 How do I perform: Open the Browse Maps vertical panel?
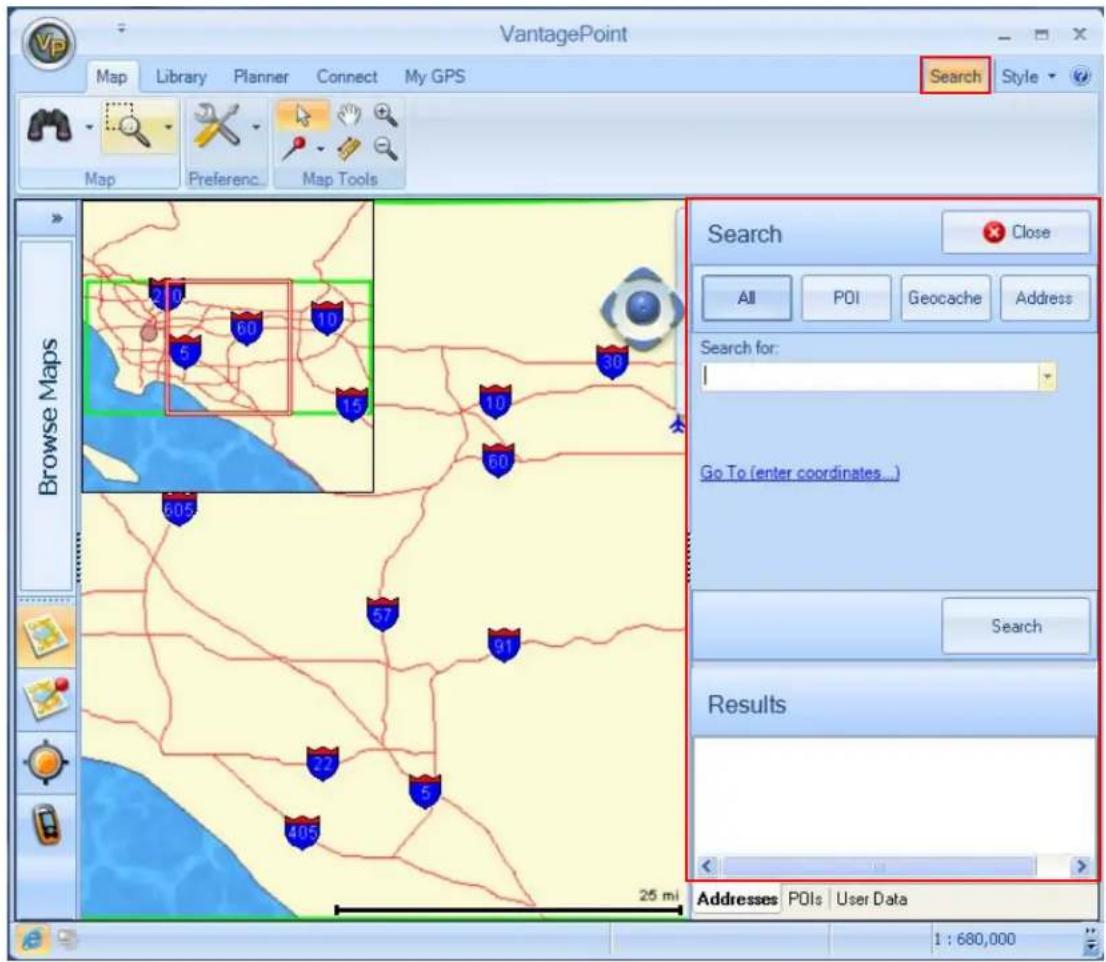click(47, 415)
